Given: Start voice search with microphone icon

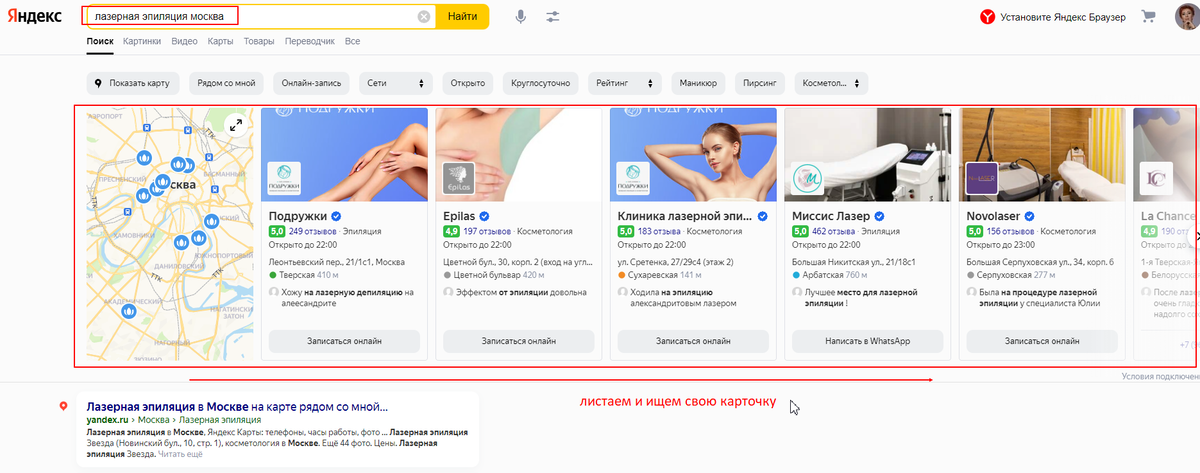Looking at the screenshot, I should tap(520, 17).
